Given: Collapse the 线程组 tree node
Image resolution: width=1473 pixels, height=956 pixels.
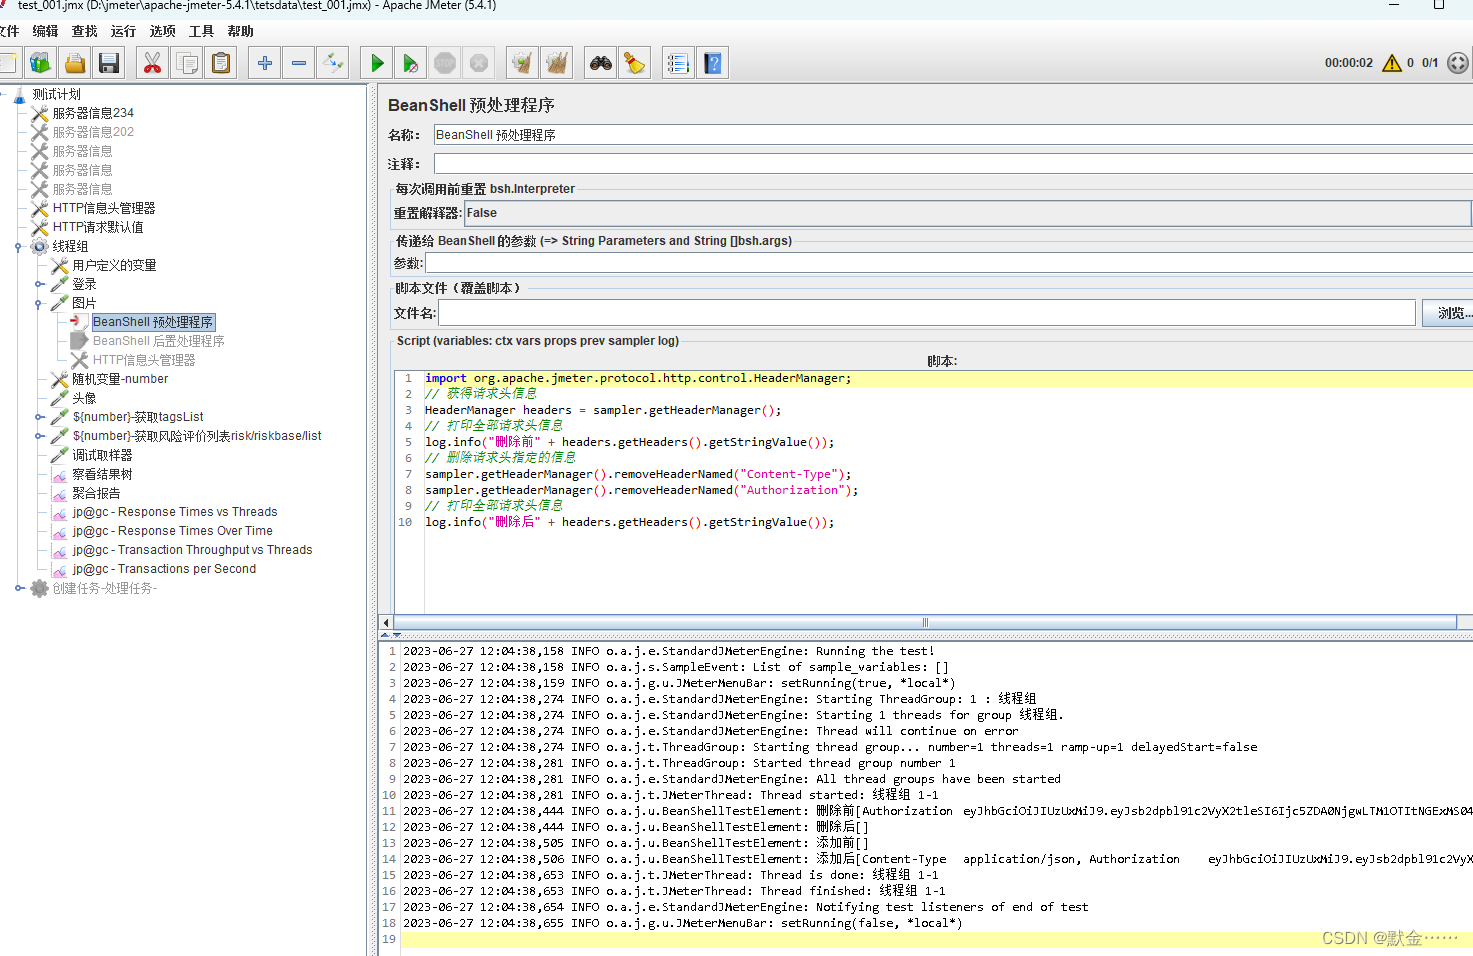Looking at the screenshot, I should click(18, 246).
